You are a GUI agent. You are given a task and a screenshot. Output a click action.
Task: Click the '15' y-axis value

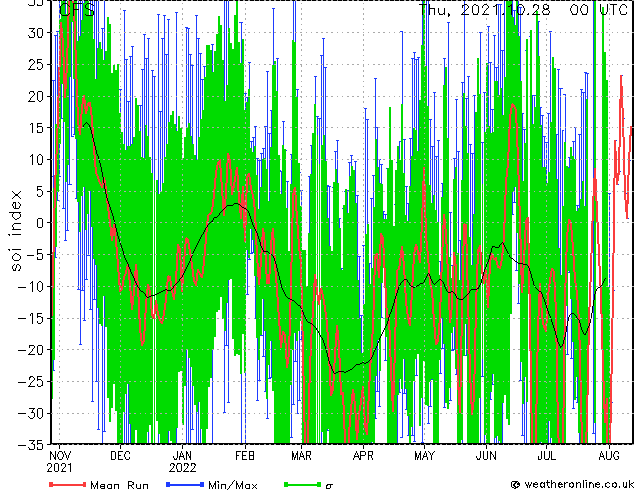point(36,128)
